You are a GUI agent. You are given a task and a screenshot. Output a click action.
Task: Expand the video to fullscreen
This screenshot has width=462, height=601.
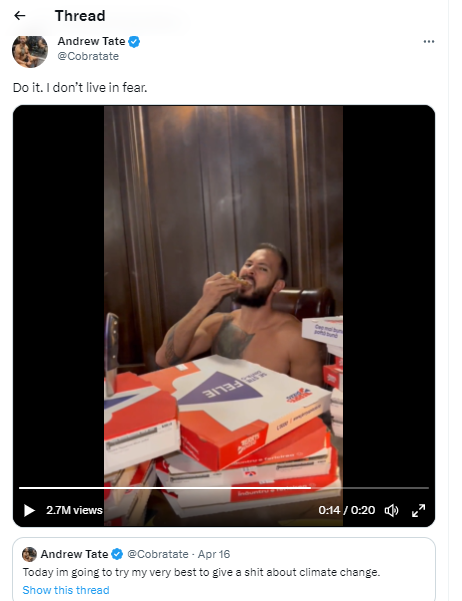pyautogui.click(x=418, y=510)
